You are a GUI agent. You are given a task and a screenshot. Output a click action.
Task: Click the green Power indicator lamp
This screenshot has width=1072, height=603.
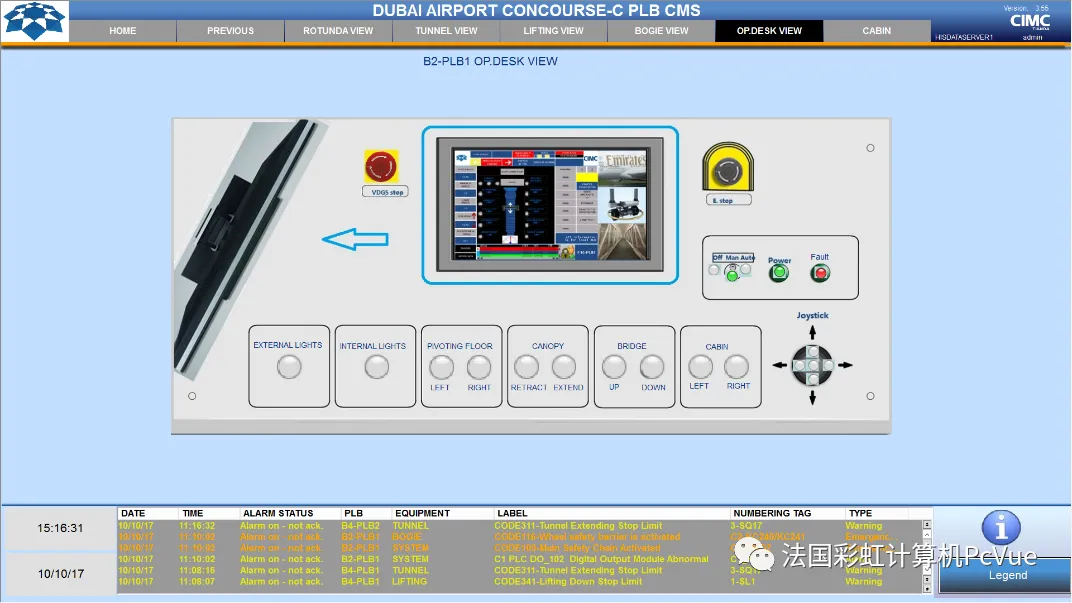pyautogui.click(x=779, y=273)
